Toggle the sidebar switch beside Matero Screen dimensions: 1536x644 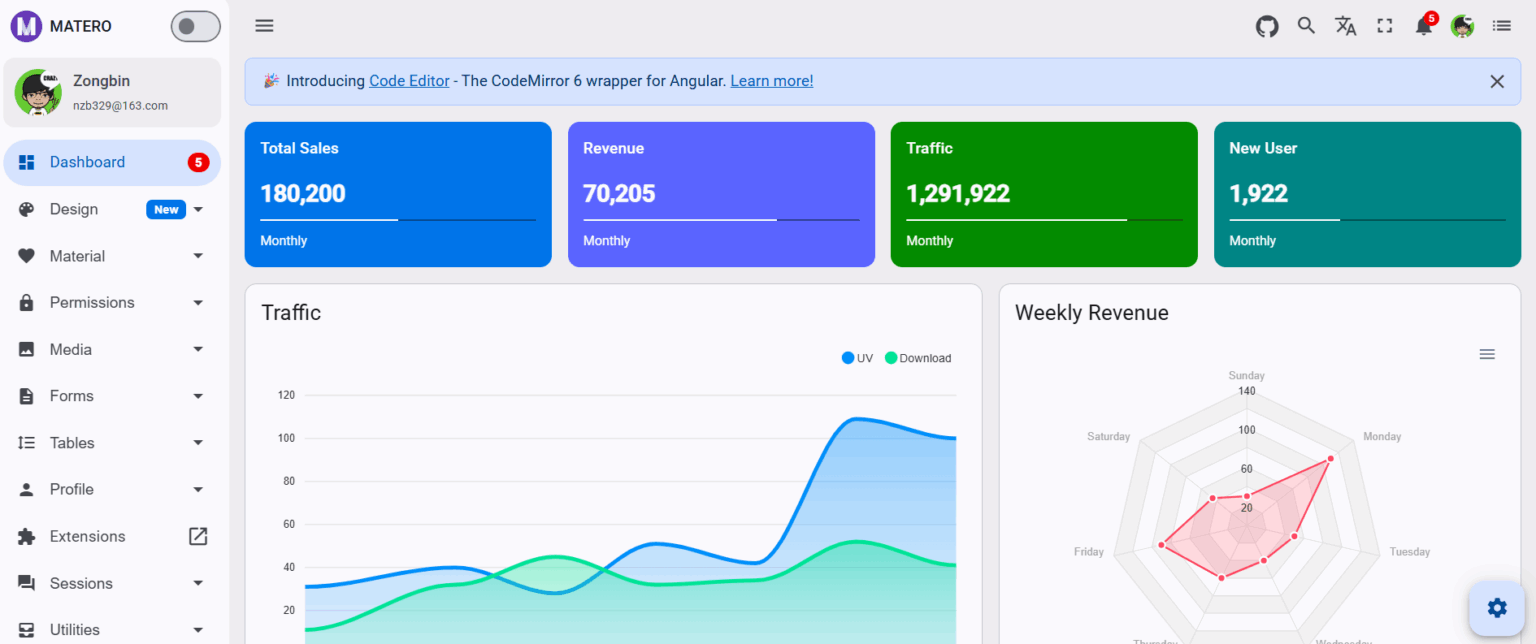(195, 26)
